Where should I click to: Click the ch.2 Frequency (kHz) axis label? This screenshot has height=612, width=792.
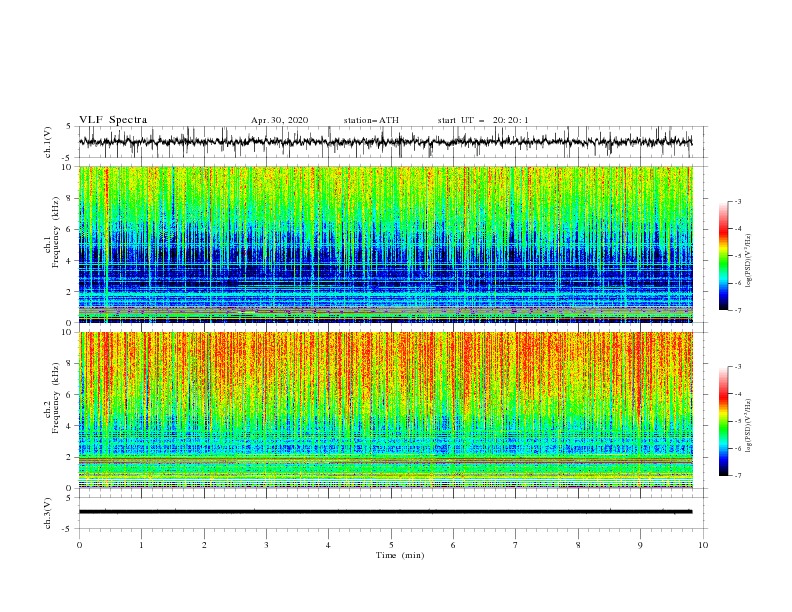pyautogui.click(x=52, y=397)
